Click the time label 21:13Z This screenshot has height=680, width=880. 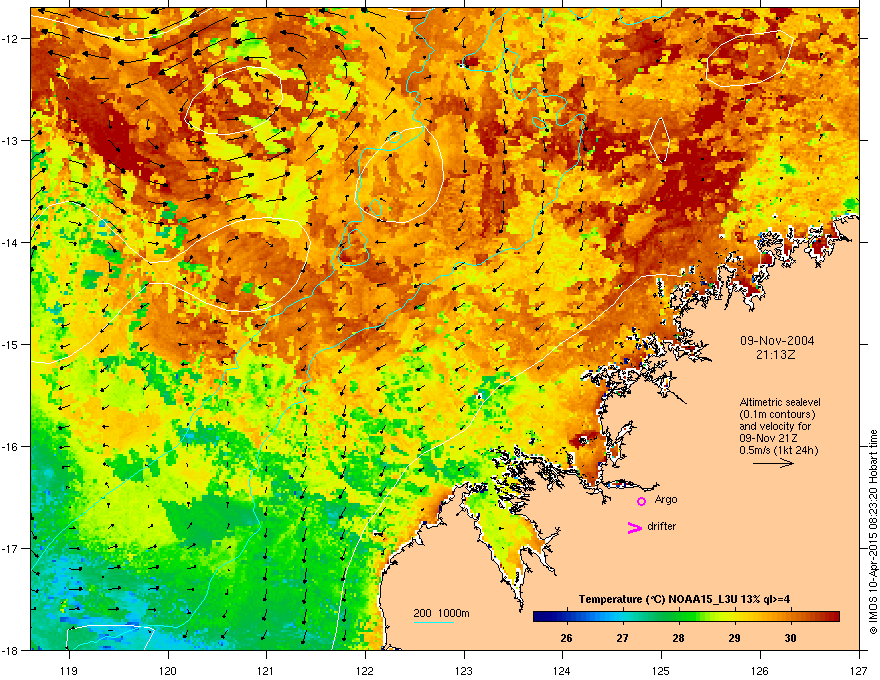pos(776,355)
